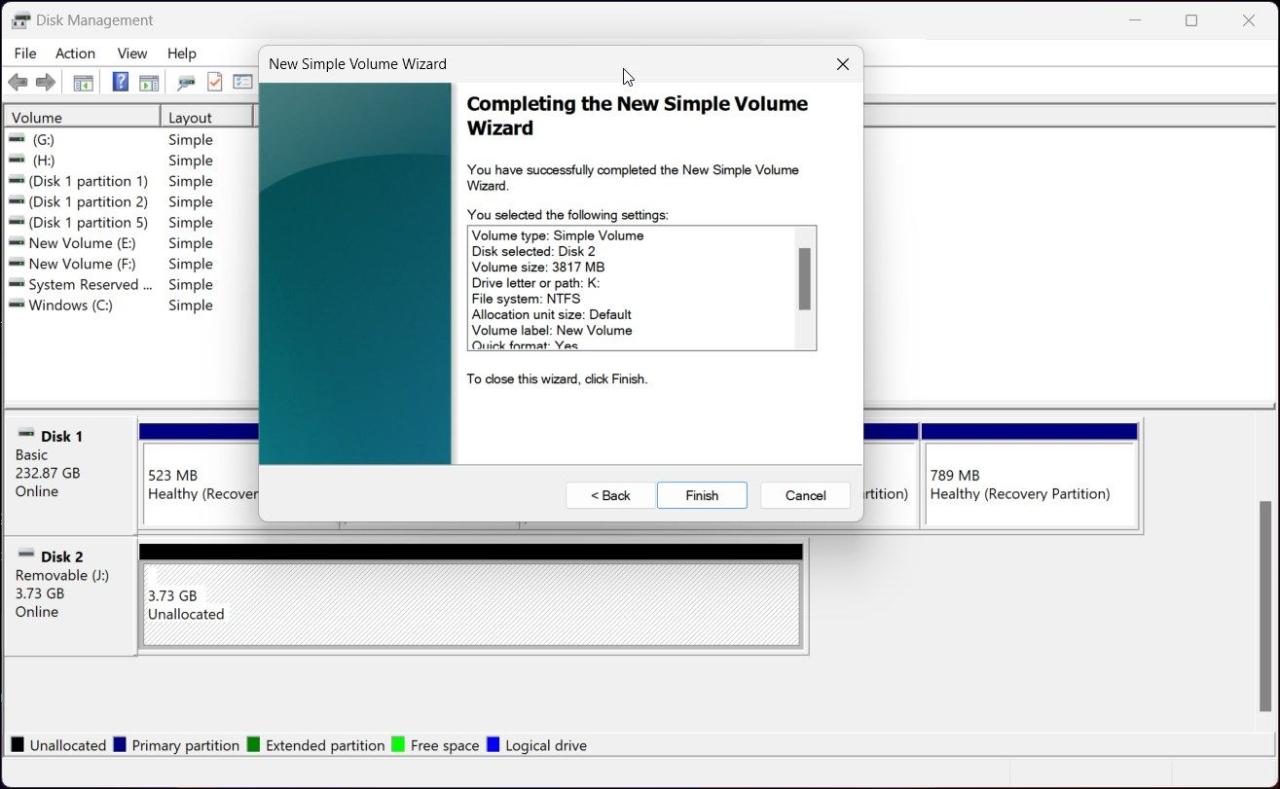Close the New Simple Volume Wizard dialog

pos(842,64)
